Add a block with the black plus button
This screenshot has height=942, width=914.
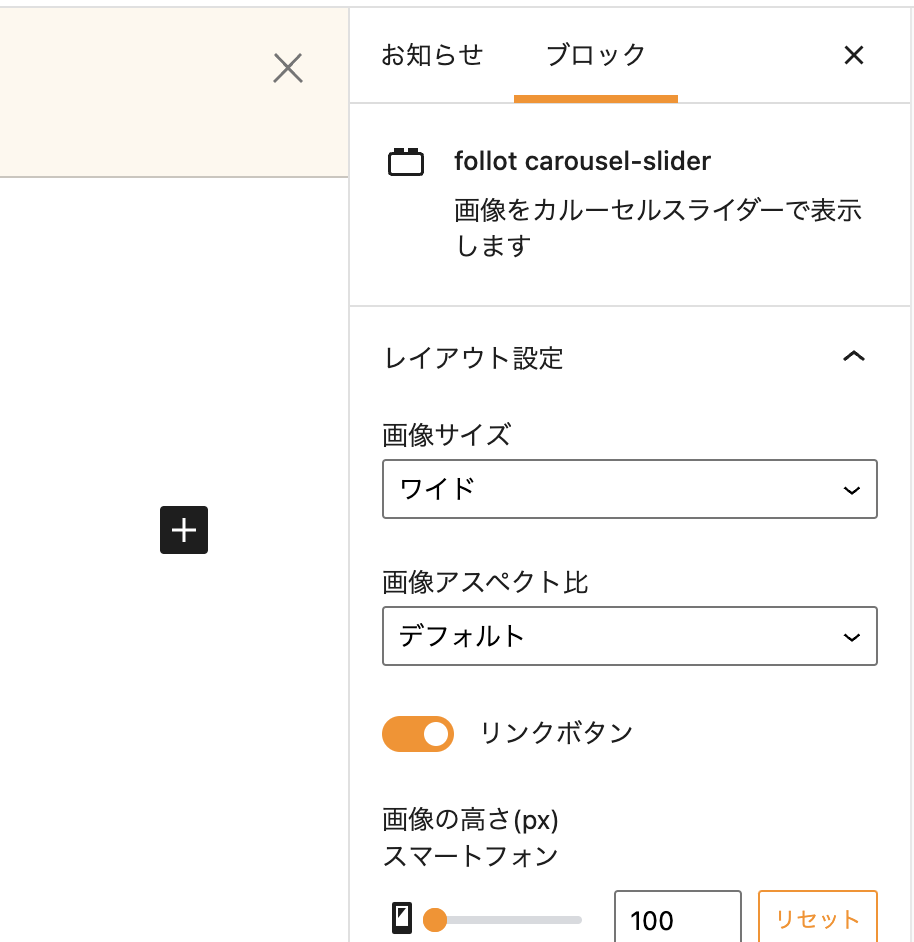184,530
